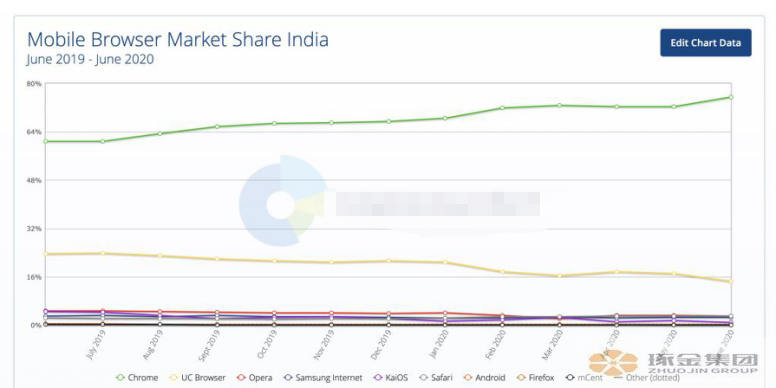This screenshot has width=776, height=388.
Task: Toggle the Android legend entry
Action: [x=484, y=378]
